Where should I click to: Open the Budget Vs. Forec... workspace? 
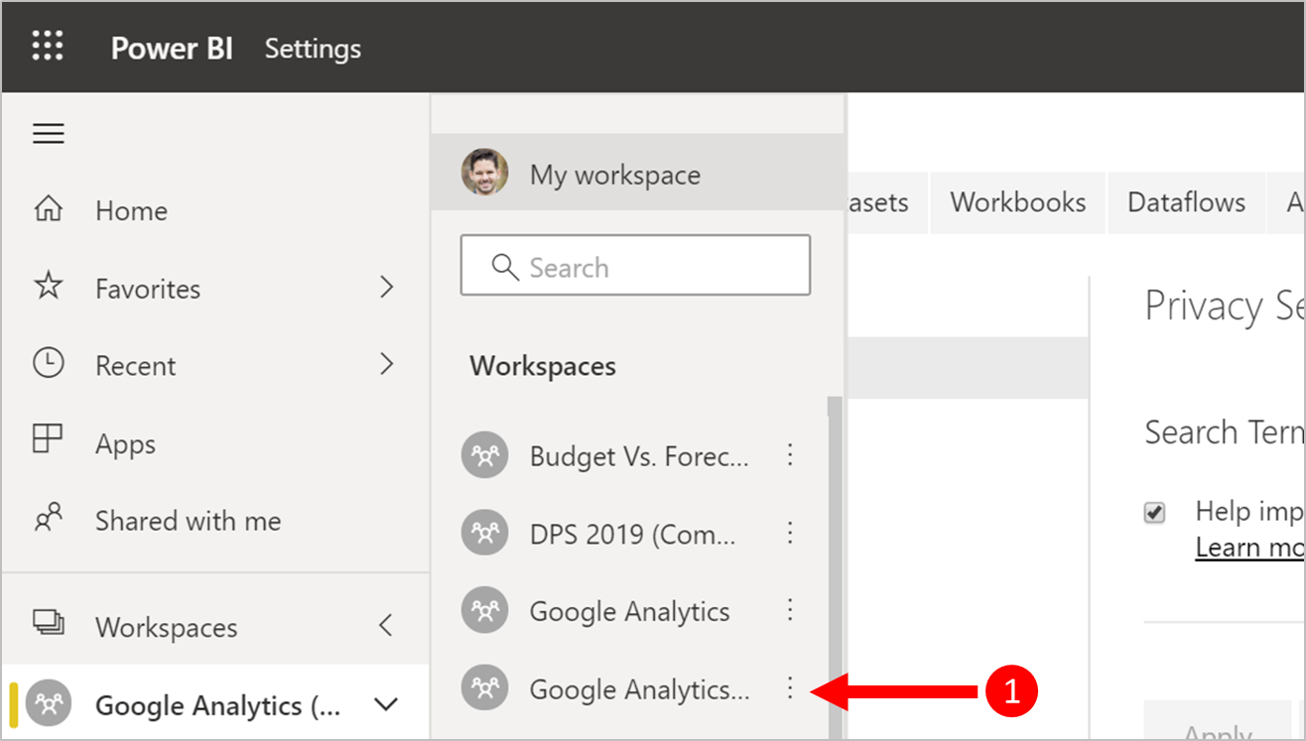coord(638,456)
